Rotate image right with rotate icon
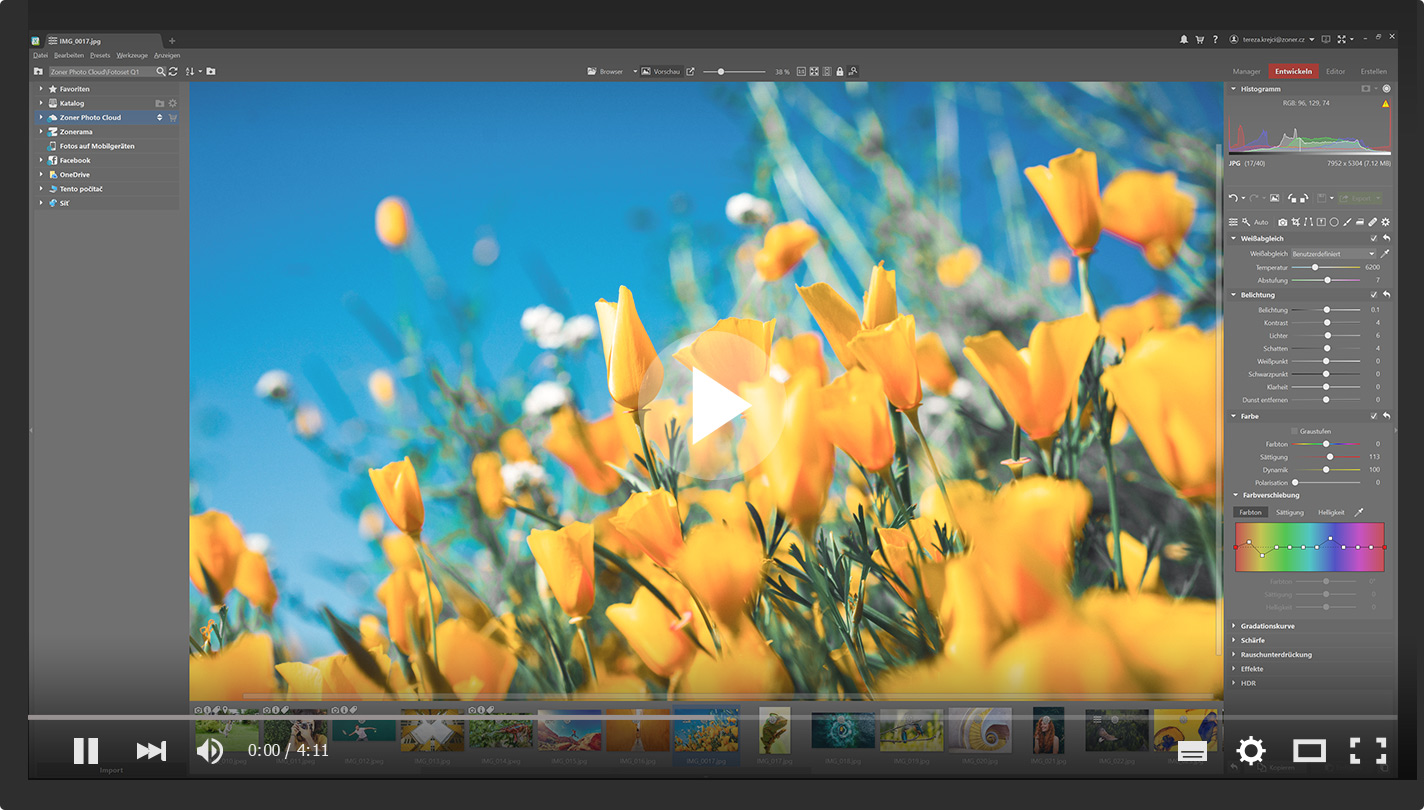This screenshot has width=1424, height=810. coord(1305,198)
